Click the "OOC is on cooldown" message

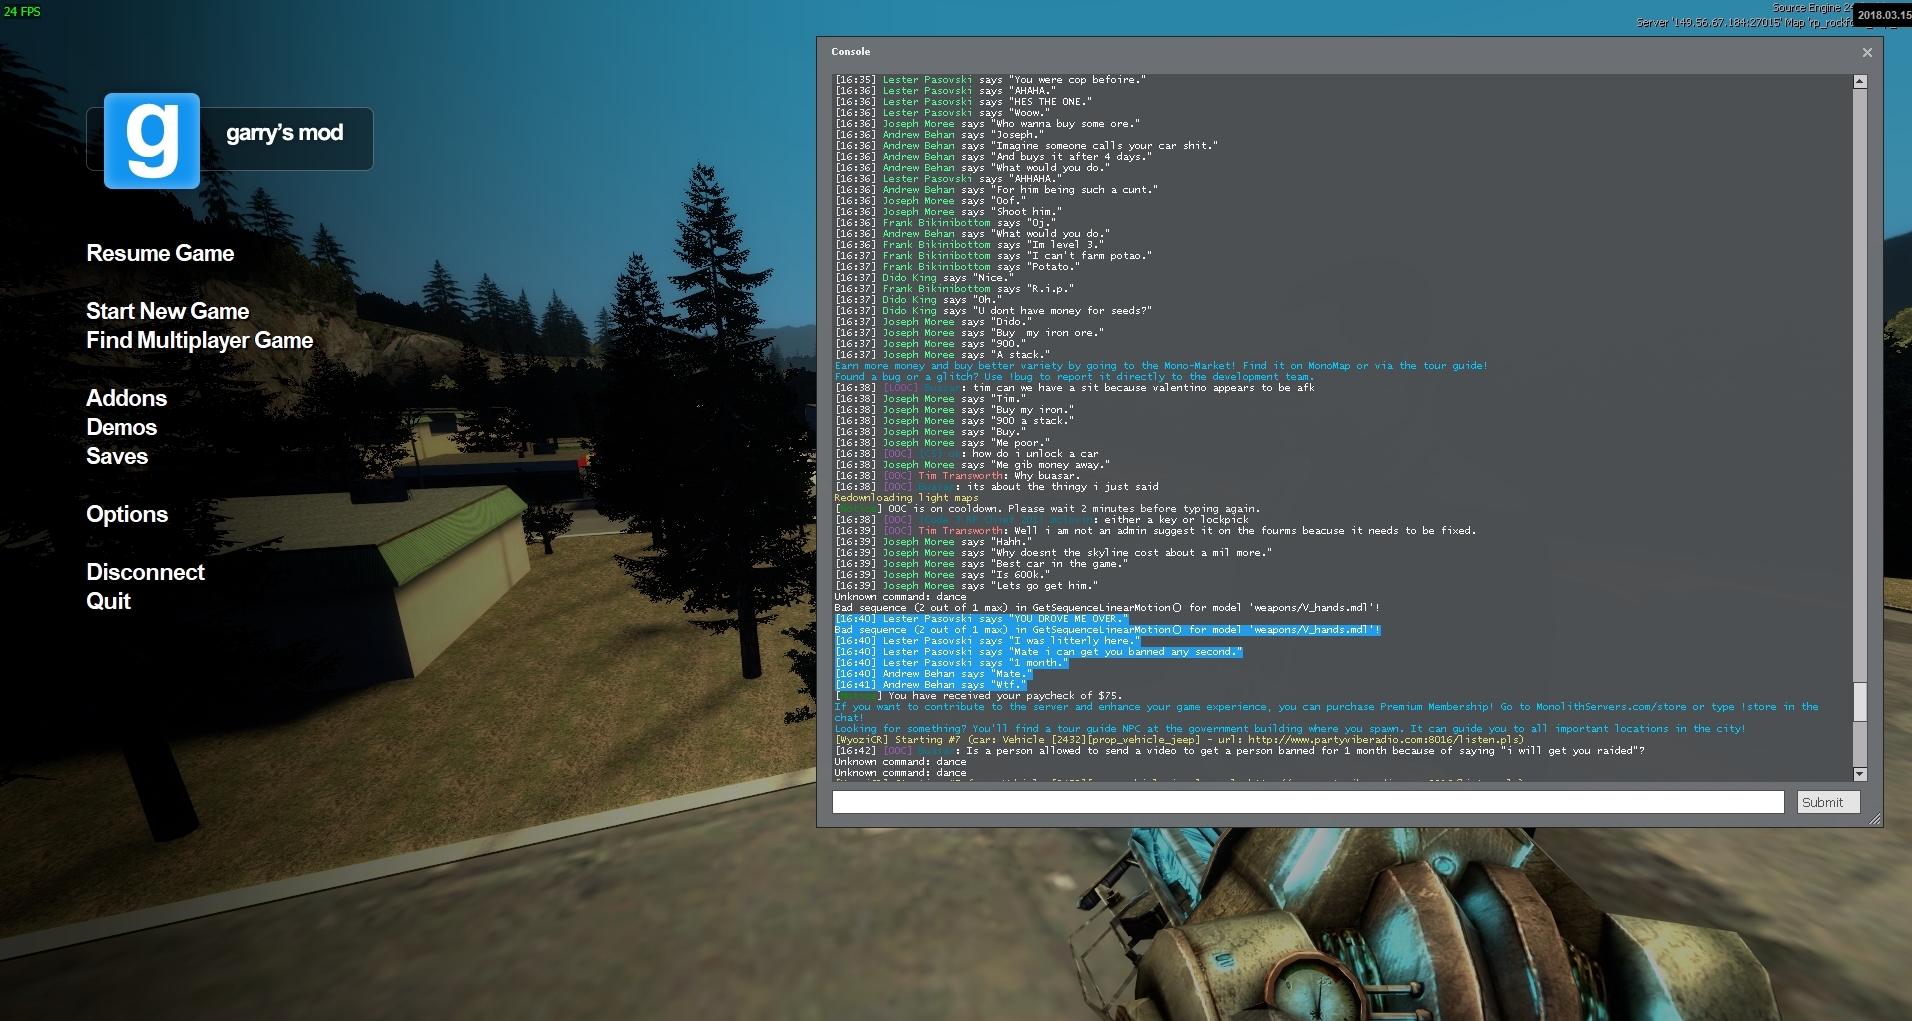1047,509
